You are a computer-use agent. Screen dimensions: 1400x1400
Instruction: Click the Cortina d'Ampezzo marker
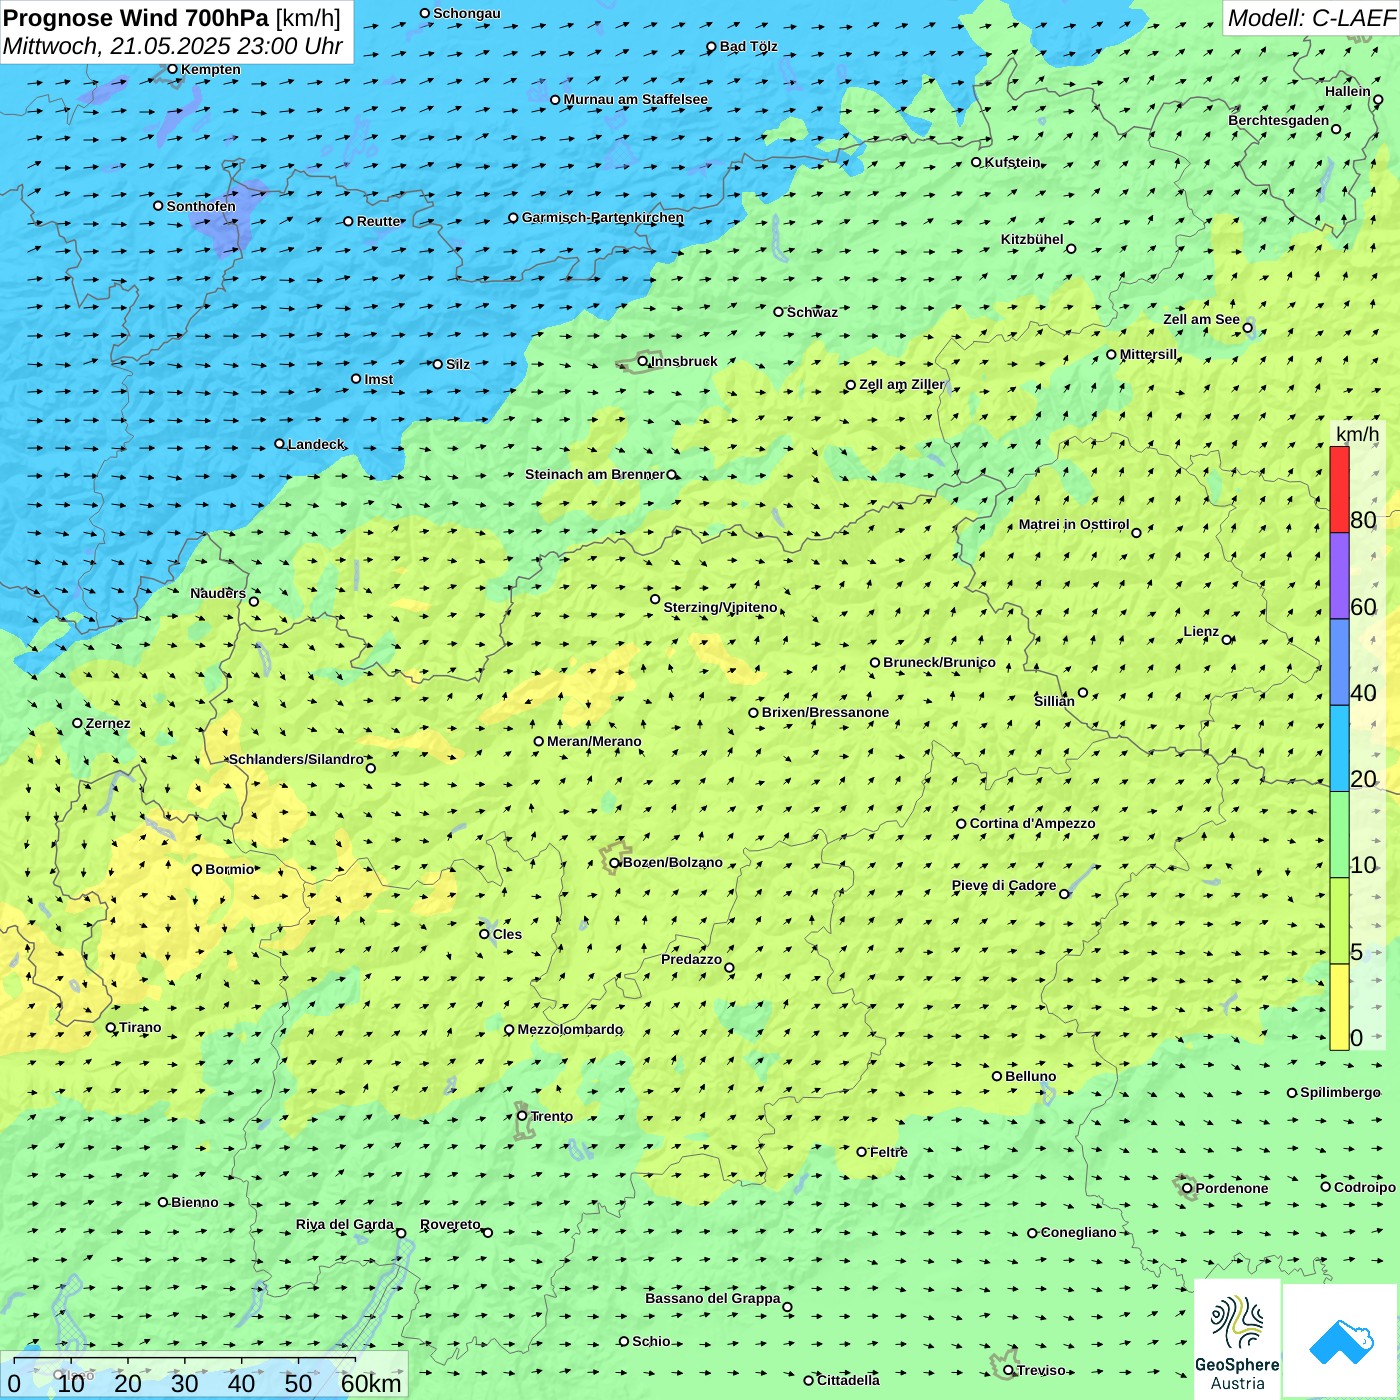tap(961, 824)
